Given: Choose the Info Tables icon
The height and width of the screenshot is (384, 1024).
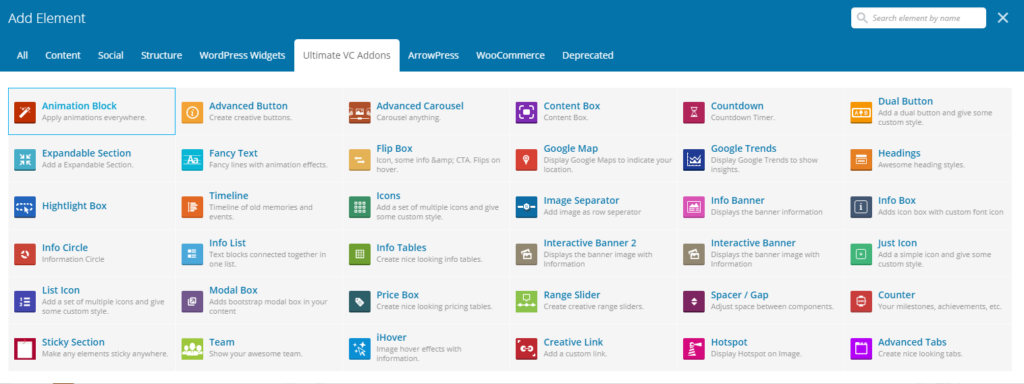Looking at the screenshot, I should [x=359, y=253].
